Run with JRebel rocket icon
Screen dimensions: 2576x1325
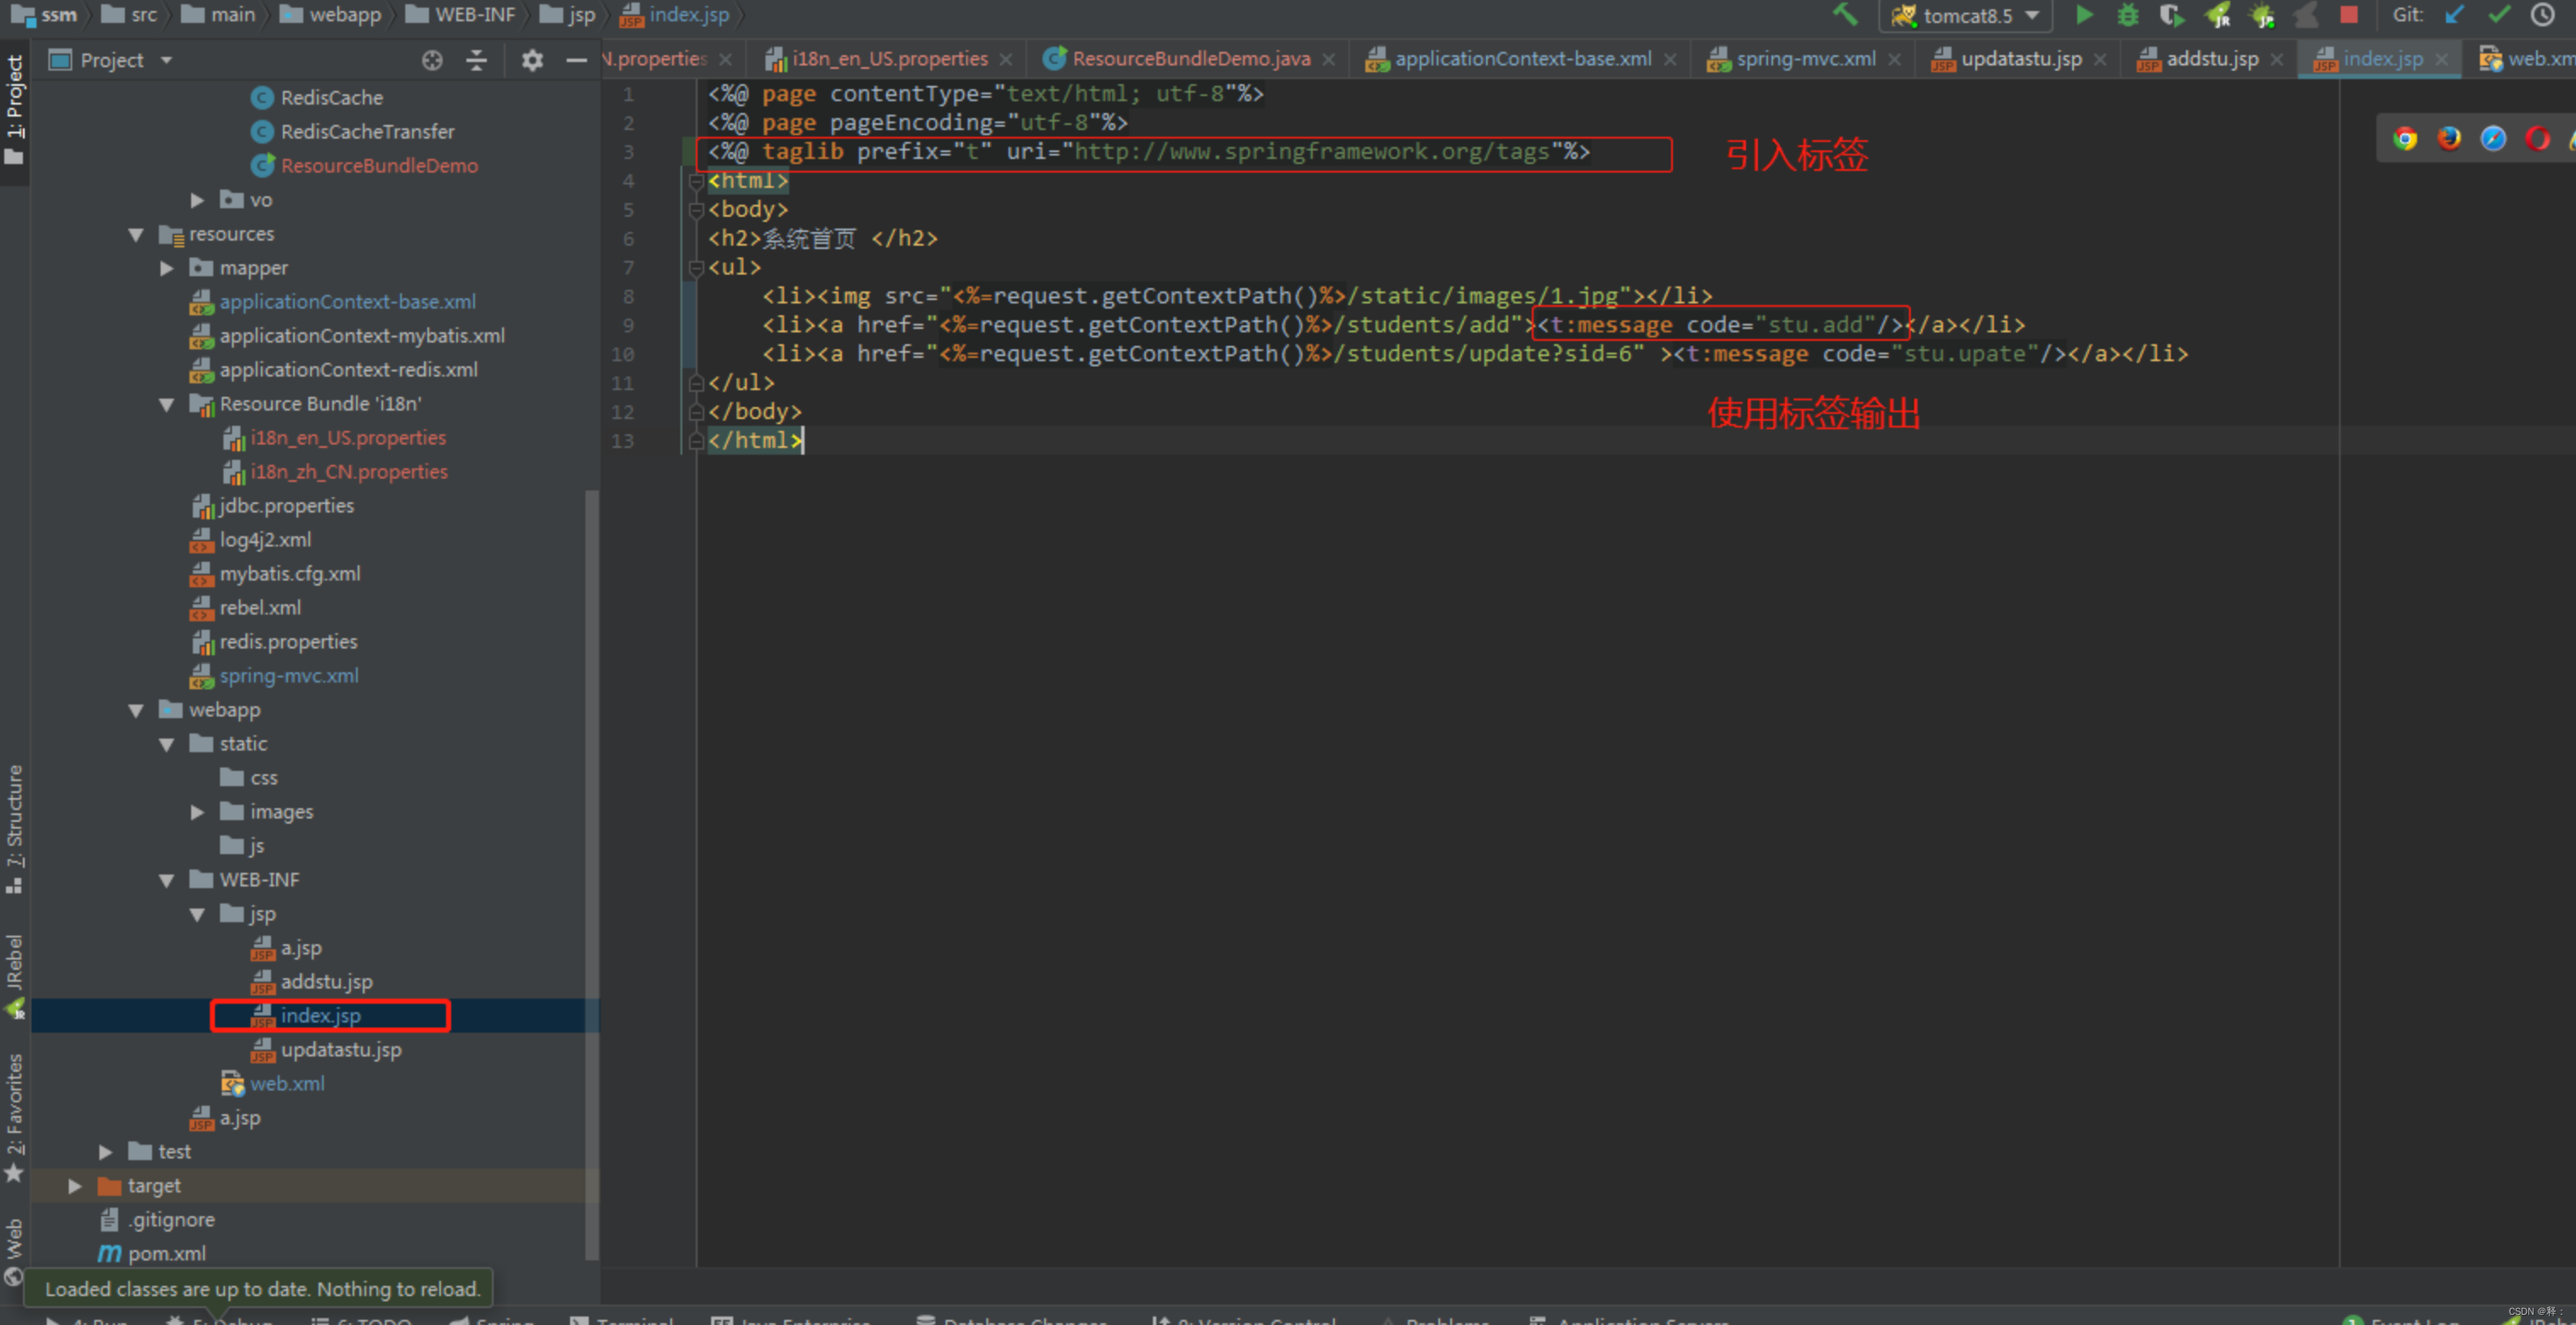[x=2218, y=15]
